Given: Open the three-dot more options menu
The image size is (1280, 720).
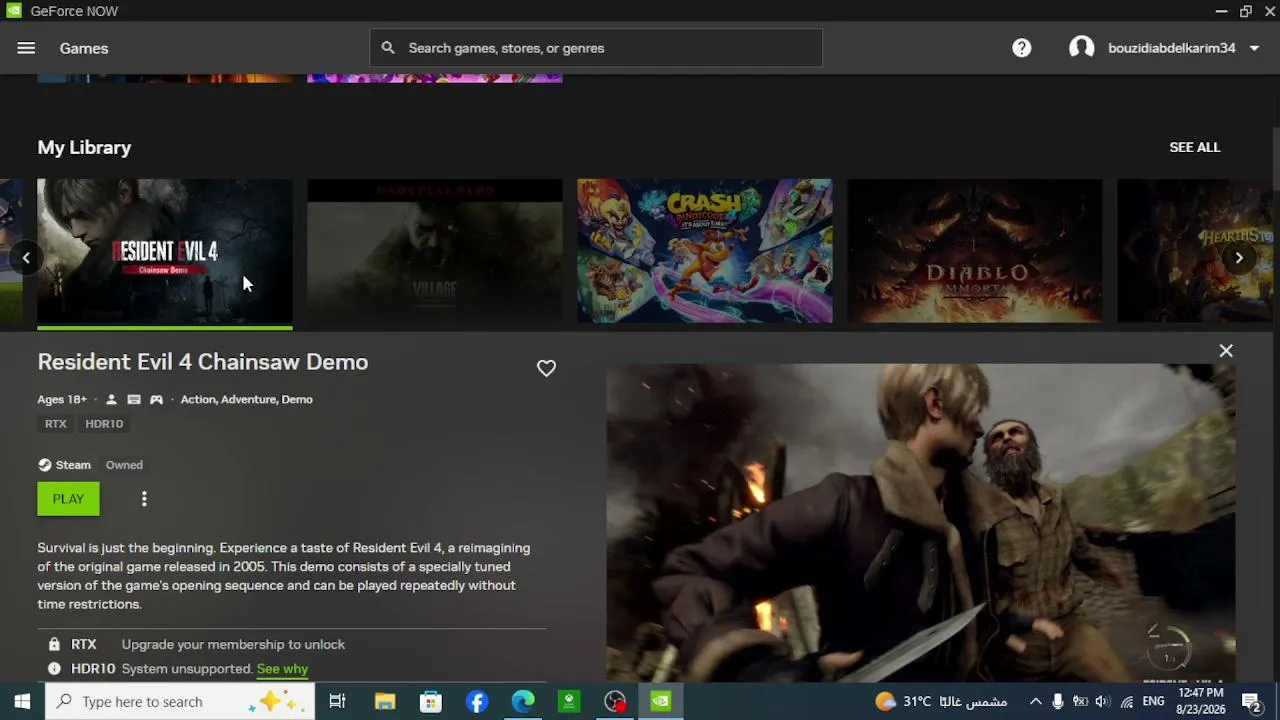Looking at the screenshot, I should tap(144, 499).
